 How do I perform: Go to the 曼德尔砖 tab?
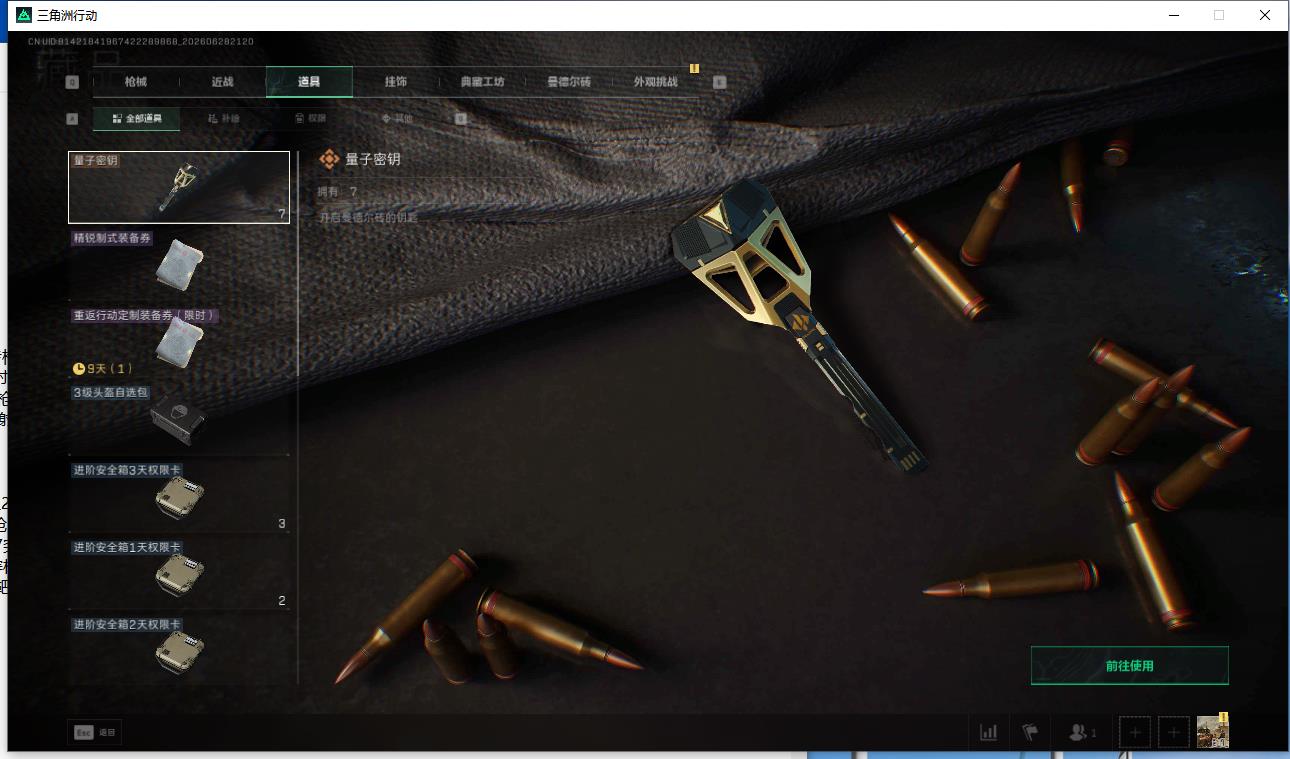[x=569, y=82]
